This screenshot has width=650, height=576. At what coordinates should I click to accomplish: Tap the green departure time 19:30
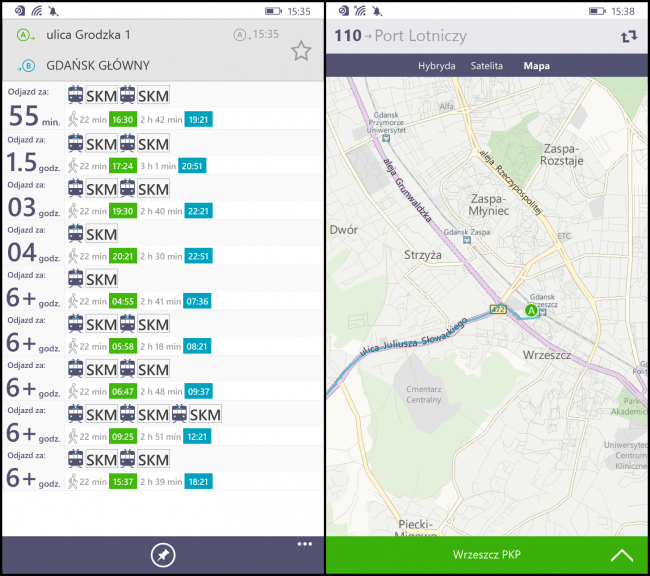[x=123, y=211]
